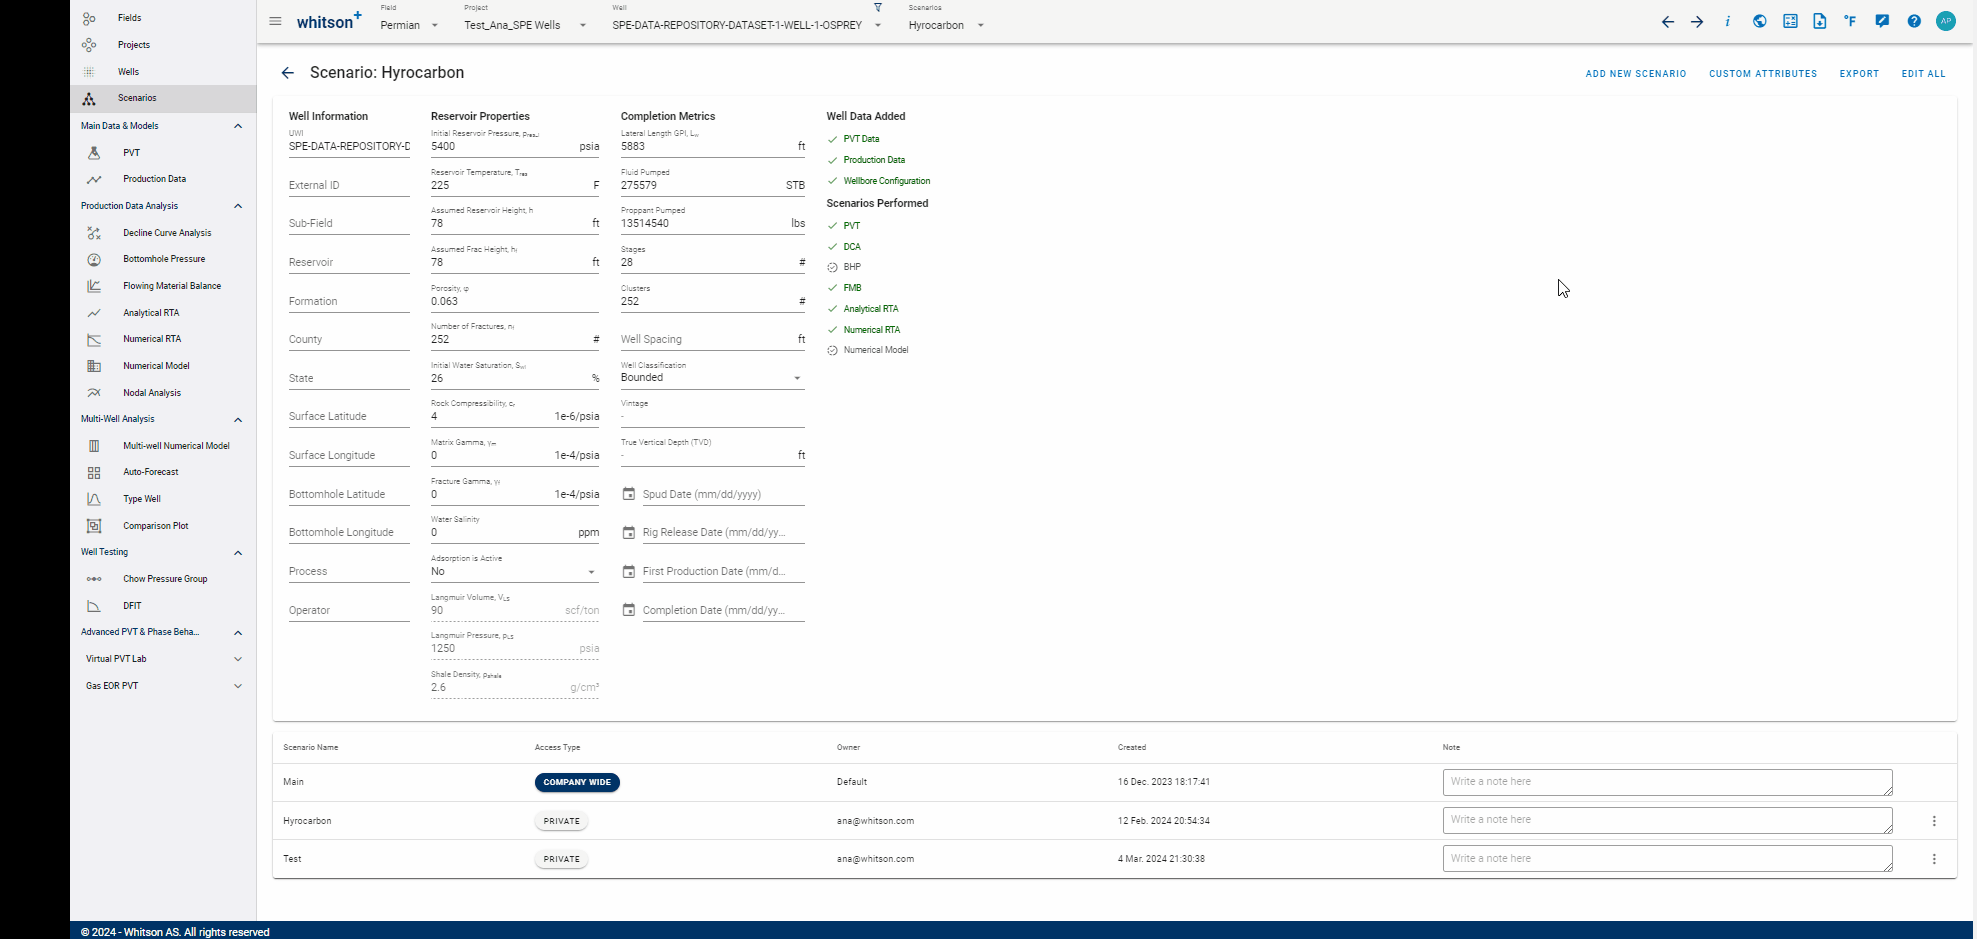Image resolution: width=1977 pixels, height=939 pixels.
Task: Open the help question mark icon
Action: pyautogui.click(x=1914, y=21)
